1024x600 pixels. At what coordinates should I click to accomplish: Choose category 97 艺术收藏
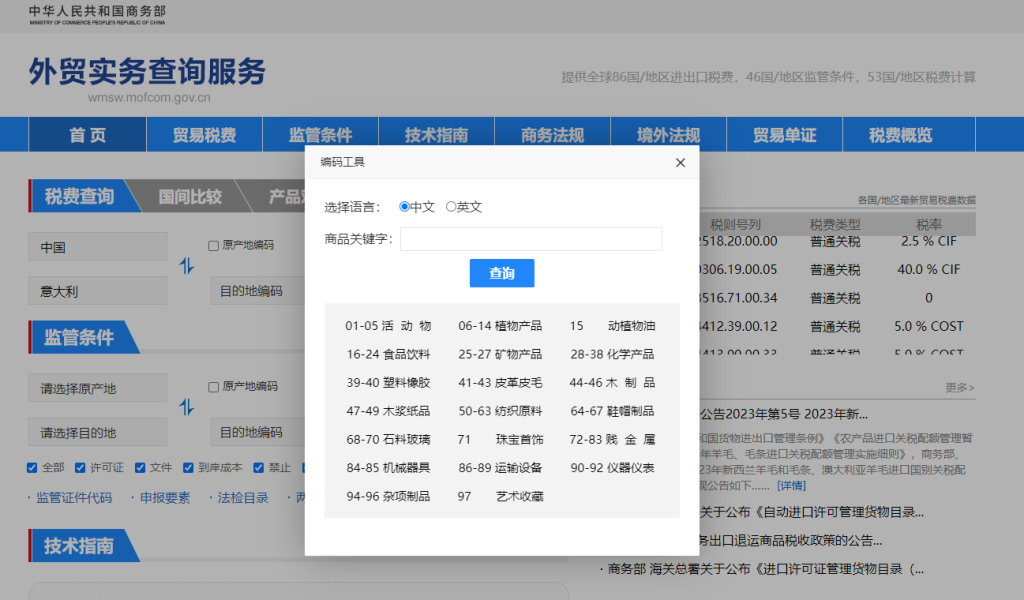(x=500, y=497)
